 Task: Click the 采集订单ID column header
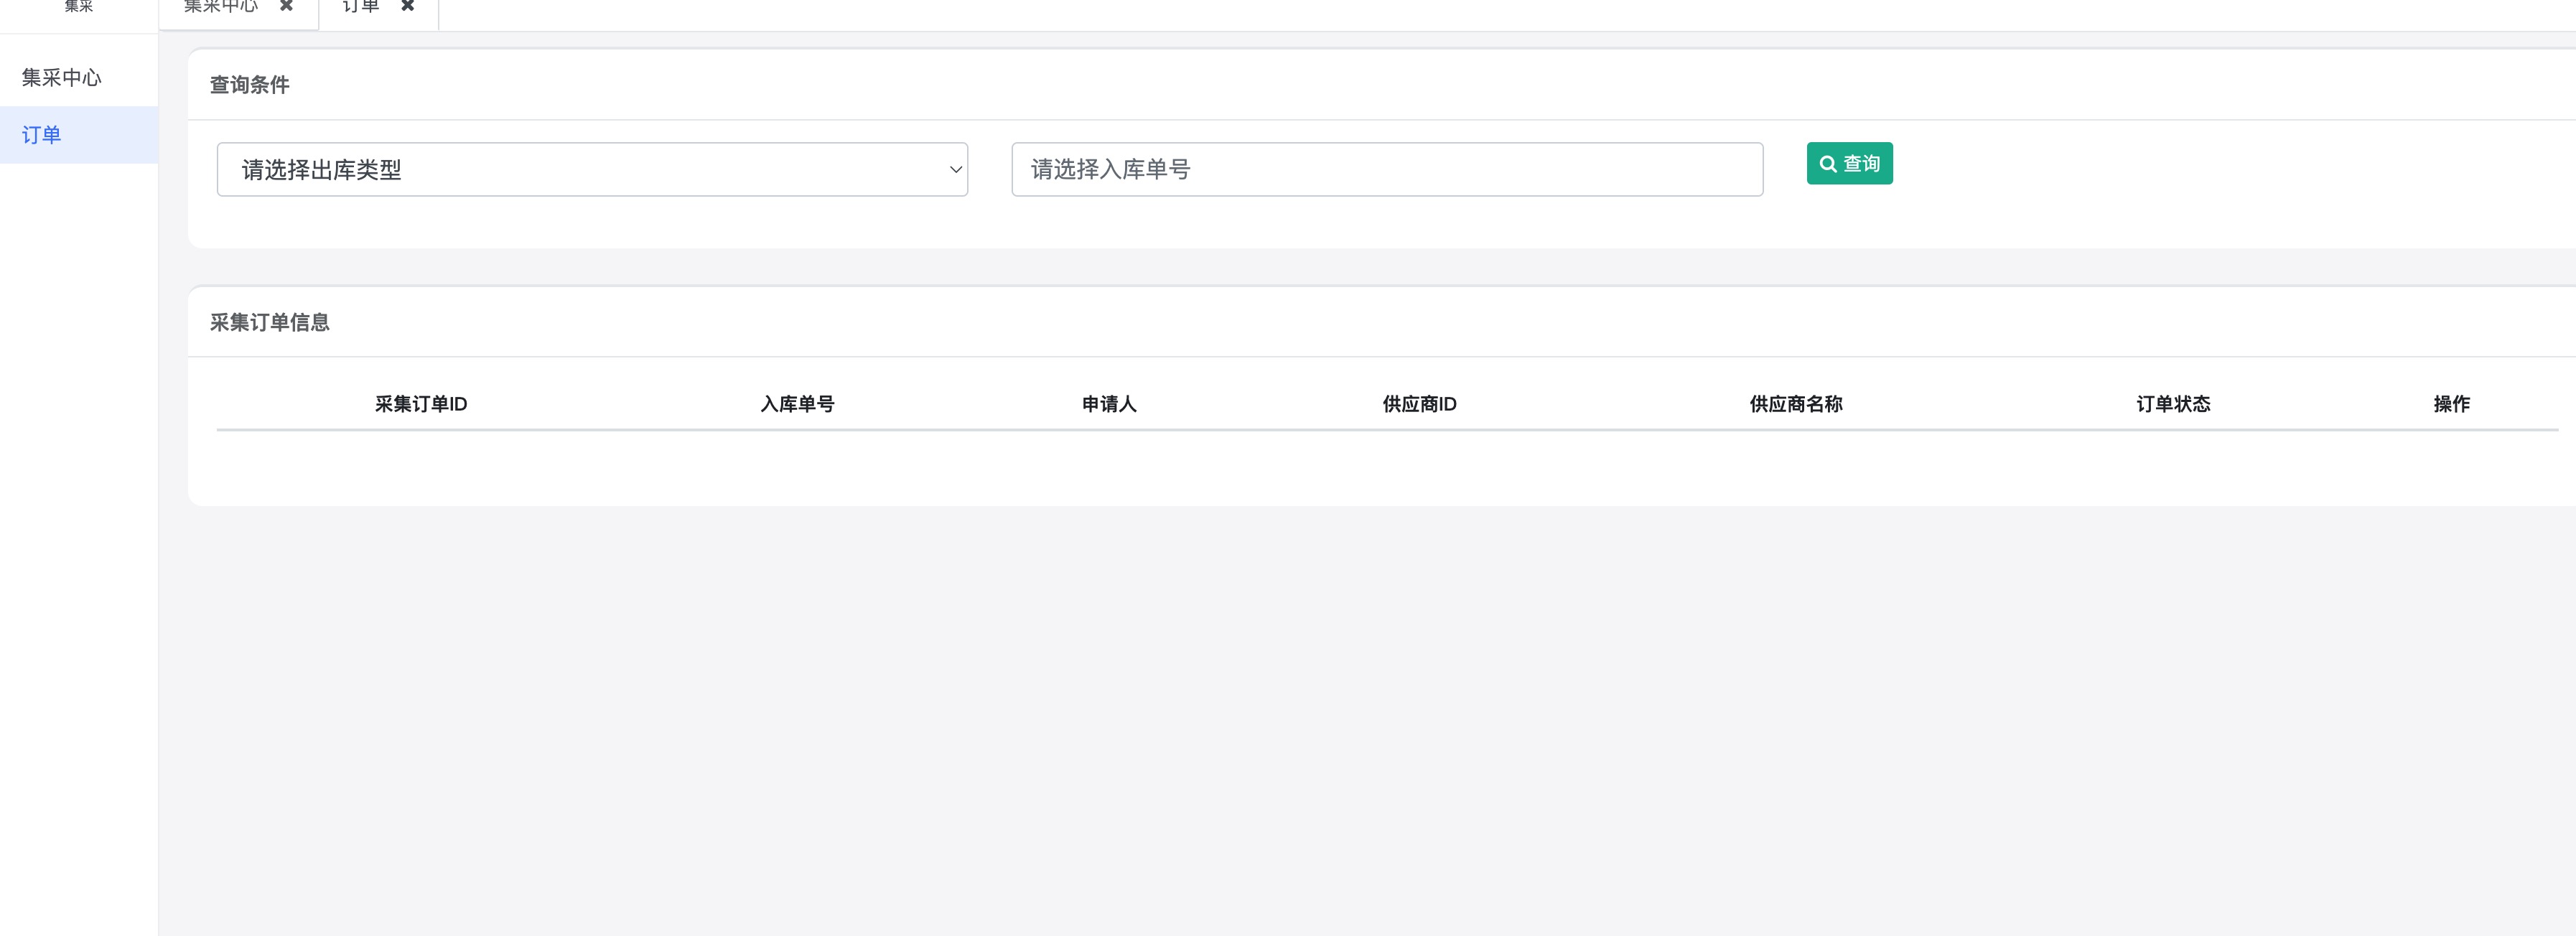(x=421, y=404)
